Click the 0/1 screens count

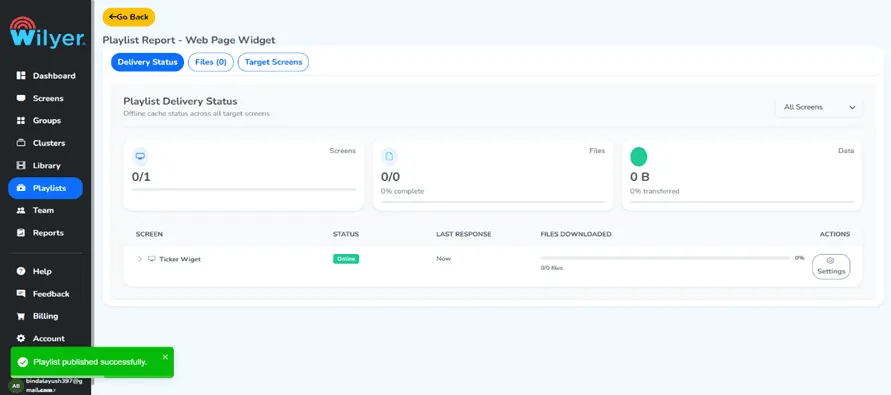pos(141,177)
